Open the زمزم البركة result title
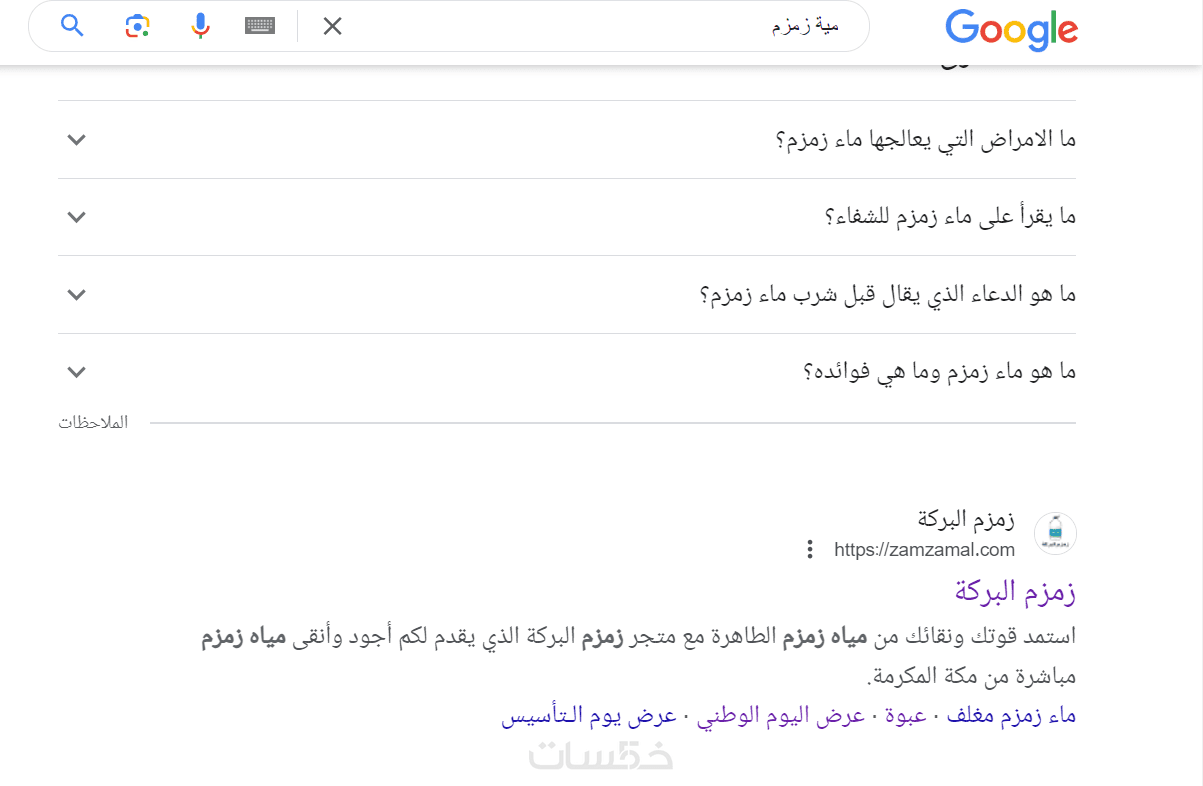Image resolution: width=1203 pixels, height=786 pixels. (1015, 591)
